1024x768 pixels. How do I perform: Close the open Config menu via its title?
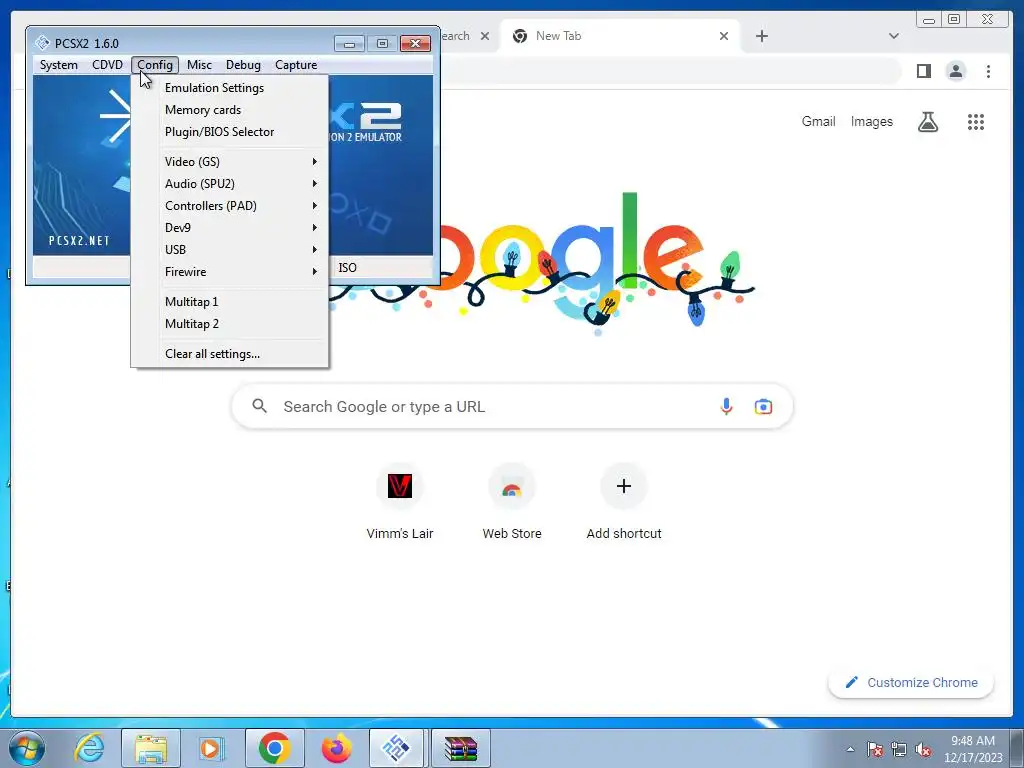pyautogui.click(x=155, y=65)
